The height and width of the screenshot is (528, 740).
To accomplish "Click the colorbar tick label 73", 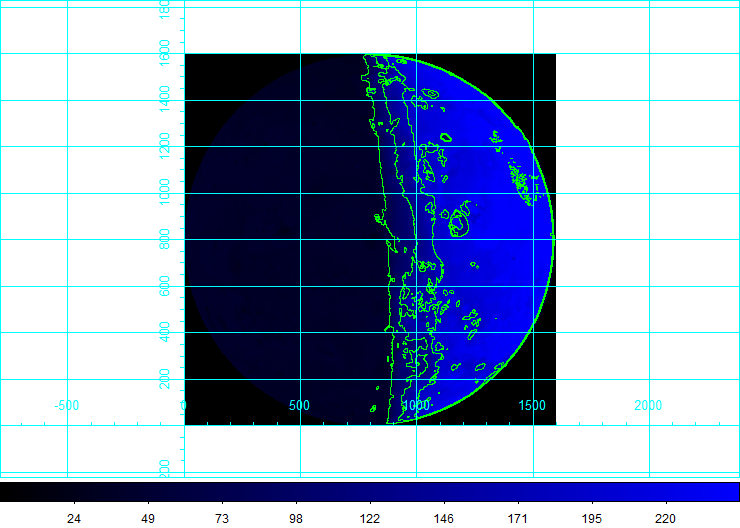I will tap(221, 518).
